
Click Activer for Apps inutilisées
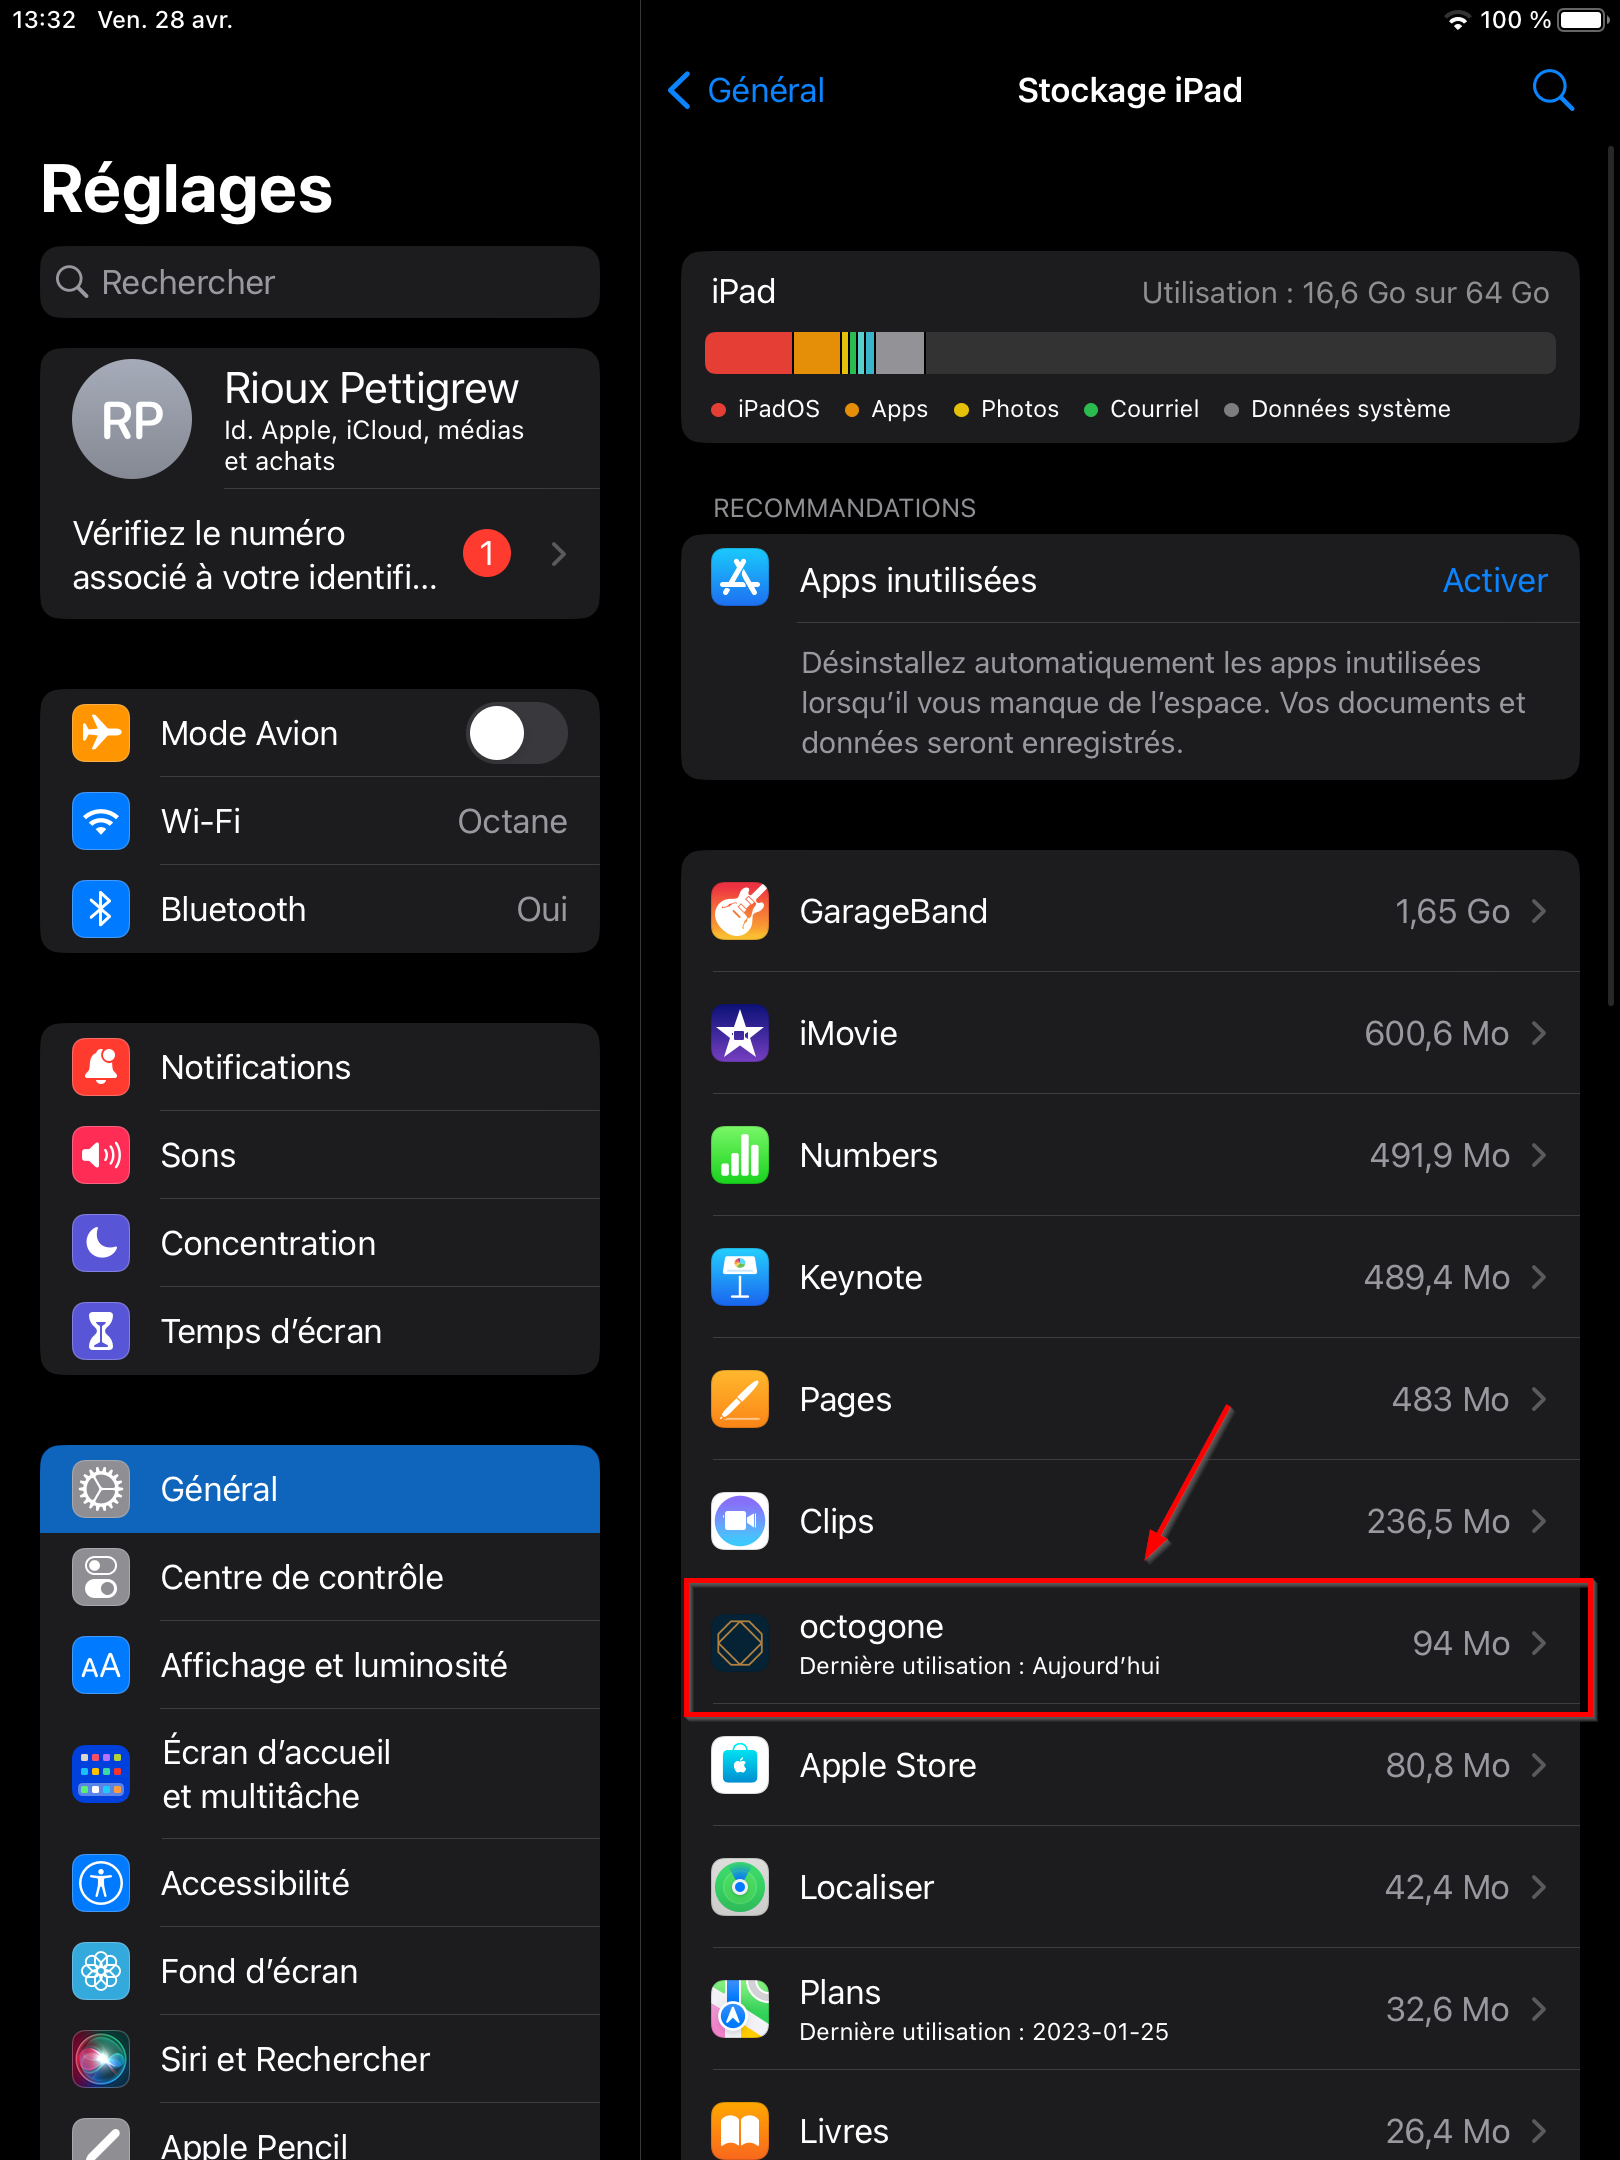[x=1495, y=580]
